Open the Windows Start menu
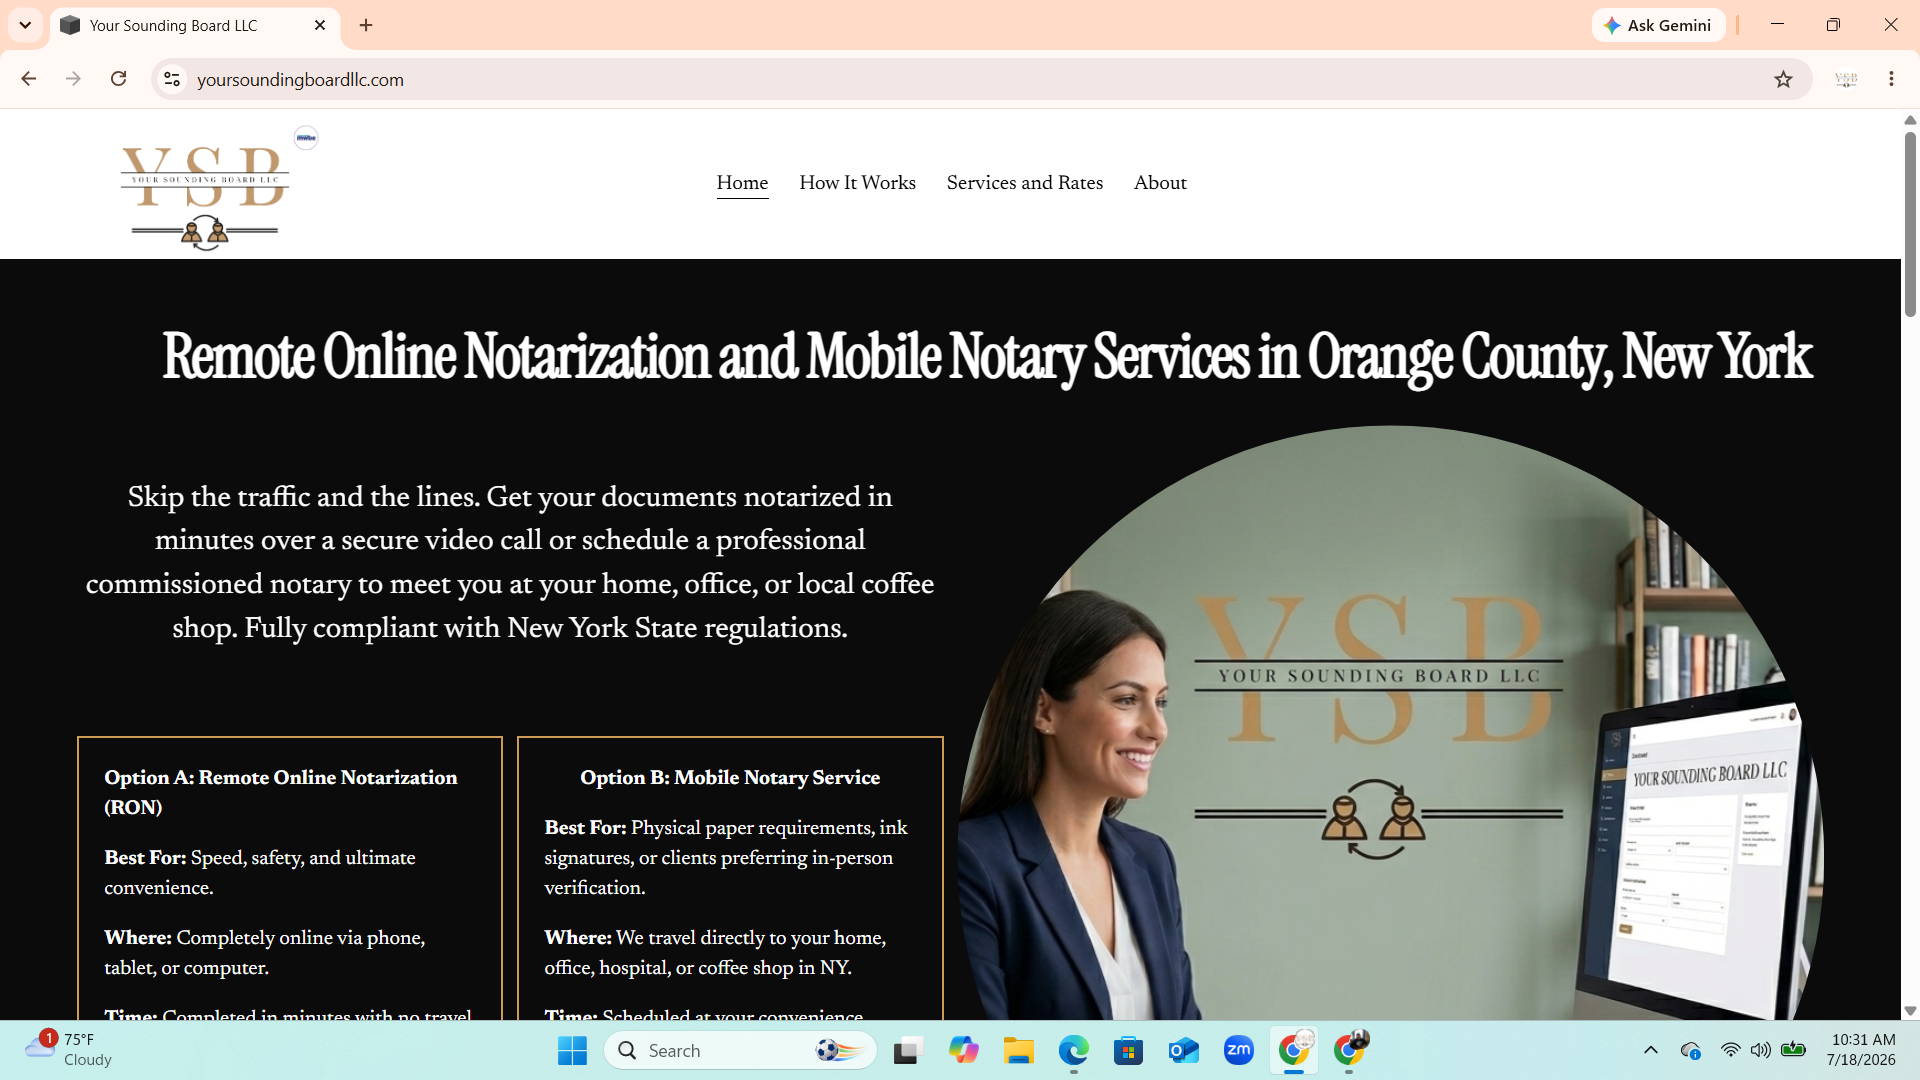This screenshot has height=1080, width=1920. tap(572, 1051)
